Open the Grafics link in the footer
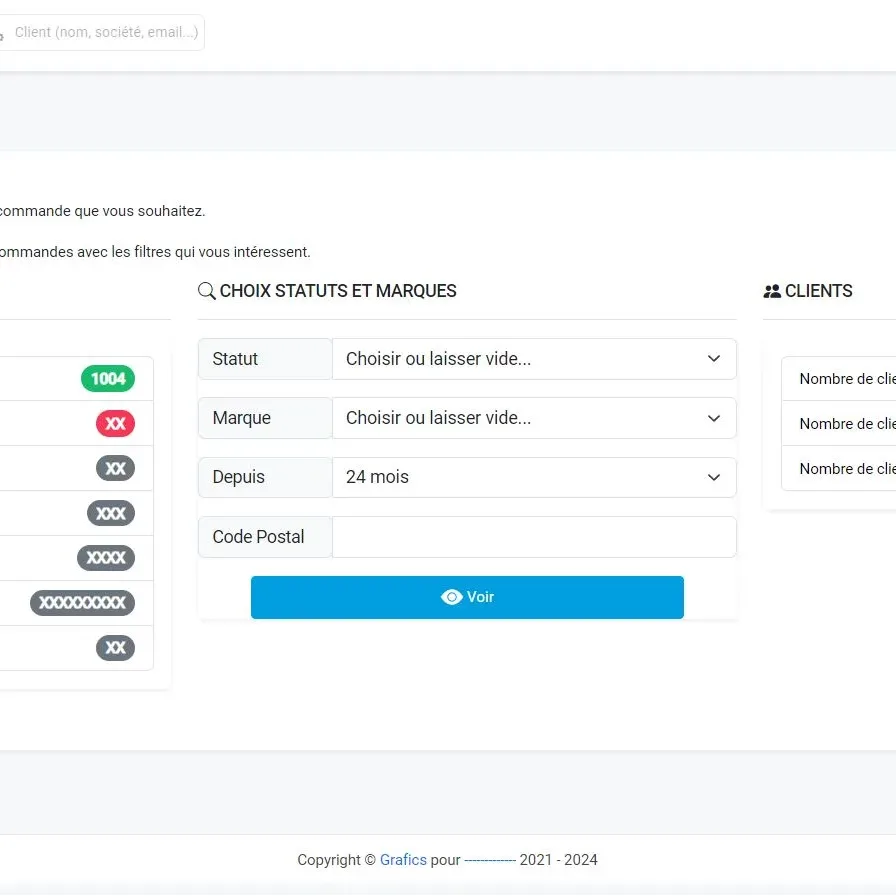 point(403,860)
